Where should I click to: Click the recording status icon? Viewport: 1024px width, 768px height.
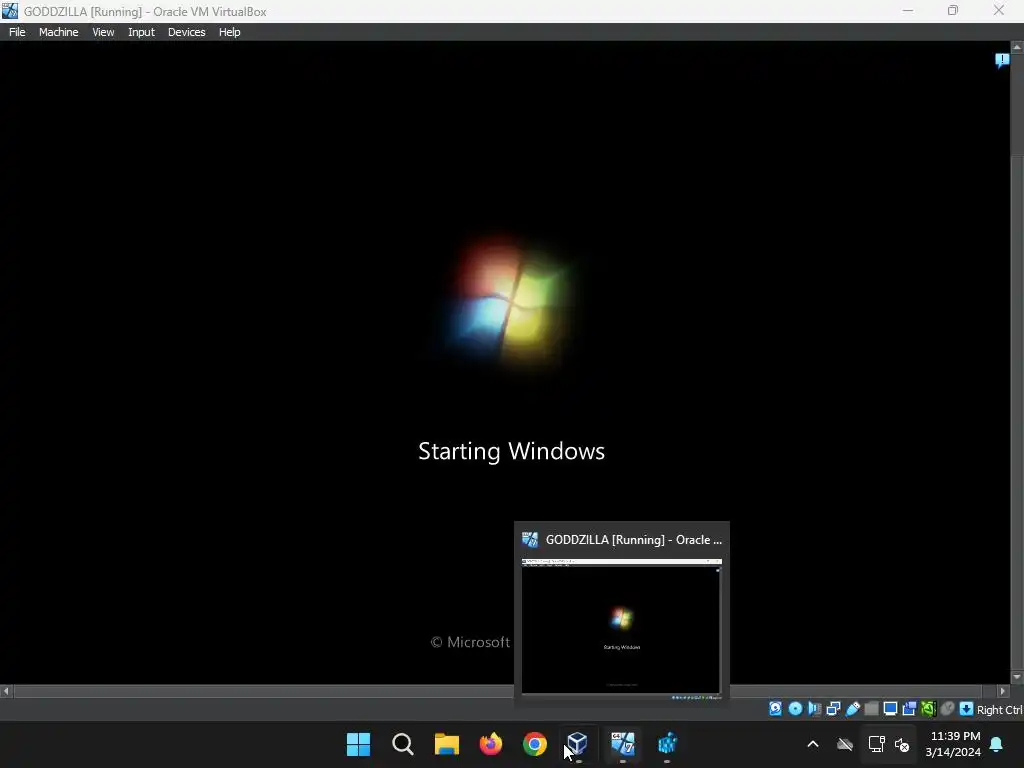coord(909,709)
